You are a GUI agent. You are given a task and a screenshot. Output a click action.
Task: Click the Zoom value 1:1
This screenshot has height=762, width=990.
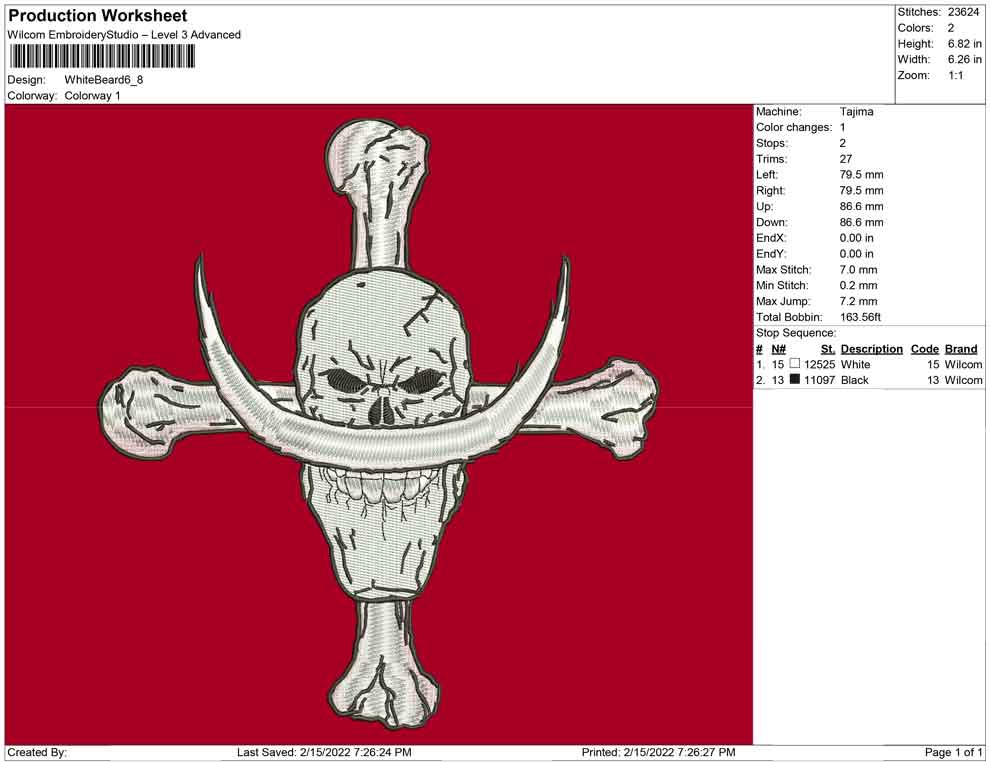[x=955, y=75]
